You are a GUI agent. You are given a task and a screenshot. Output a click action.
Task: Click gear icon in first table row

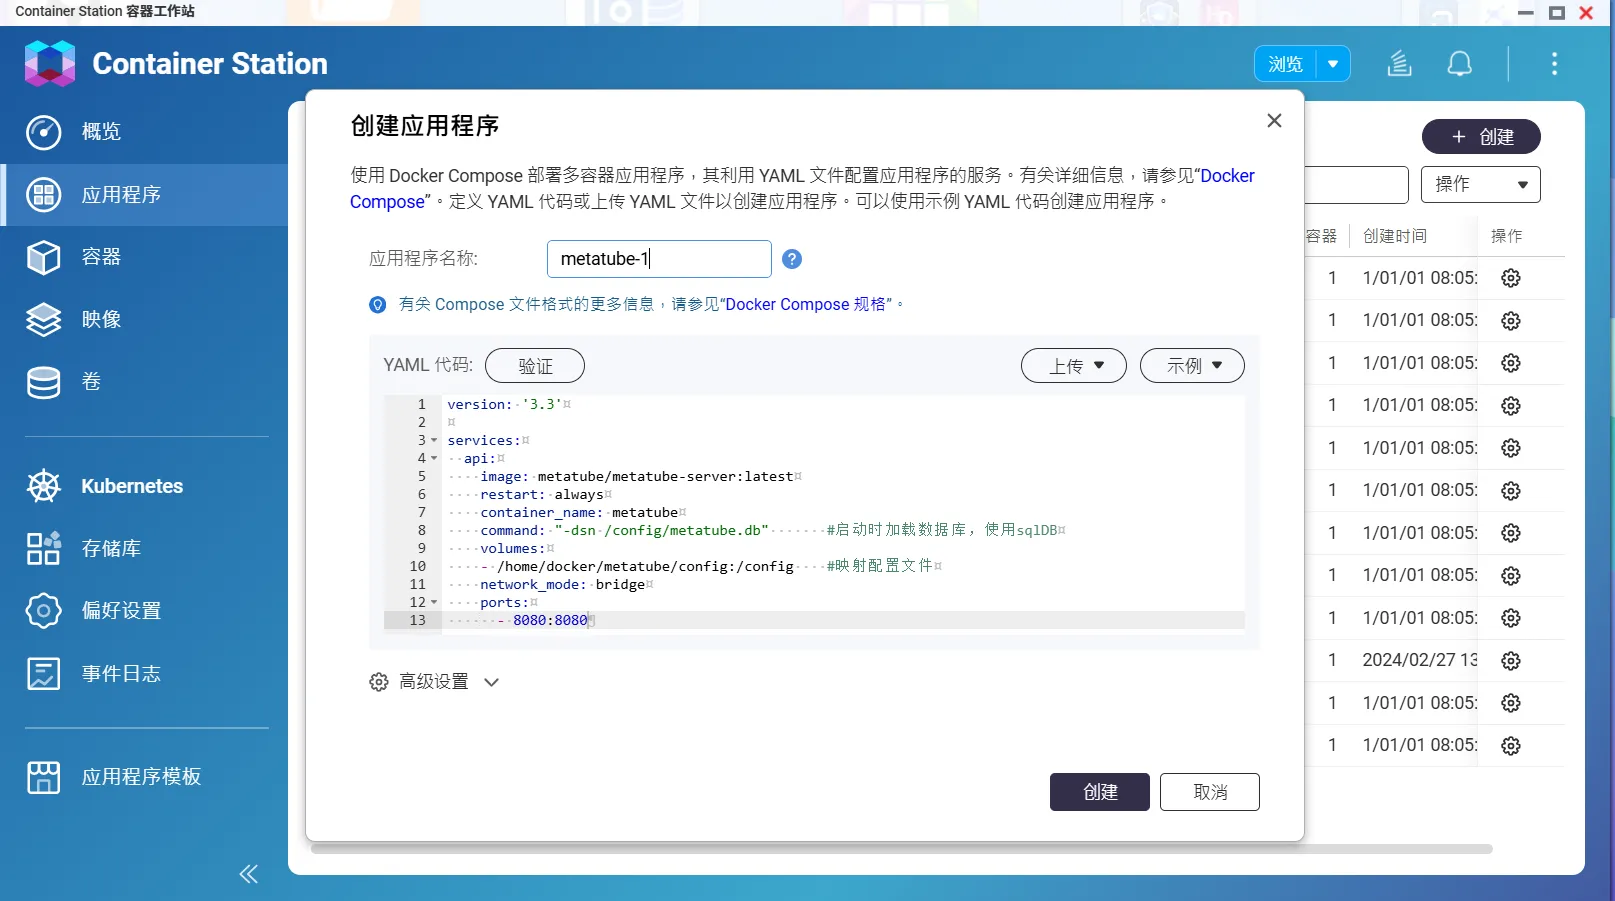point(1511,278)
